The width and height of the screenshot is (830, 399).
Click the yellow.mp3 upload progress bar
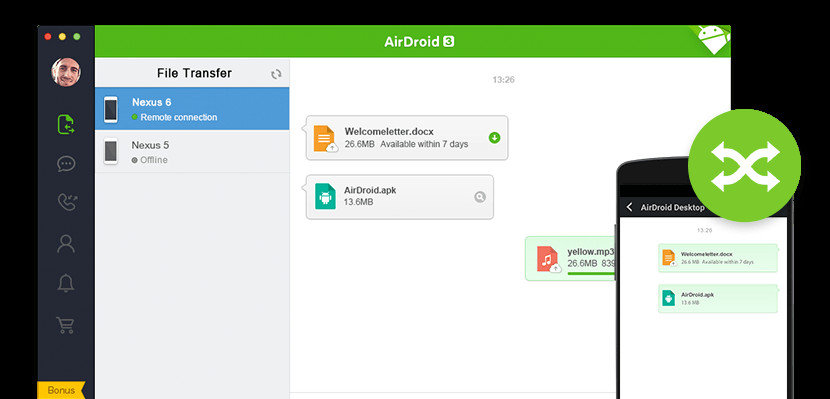[591, 274]
